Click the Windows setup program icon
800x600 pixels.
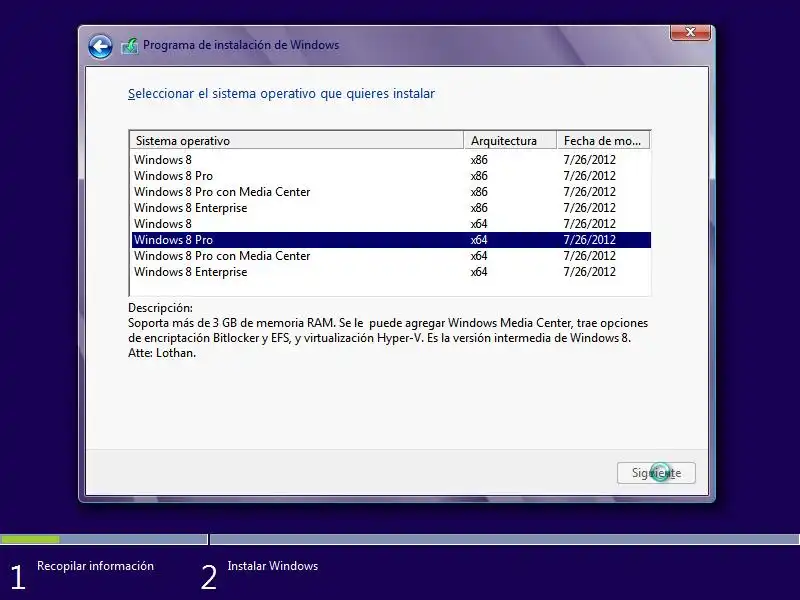tap(130, 46)
